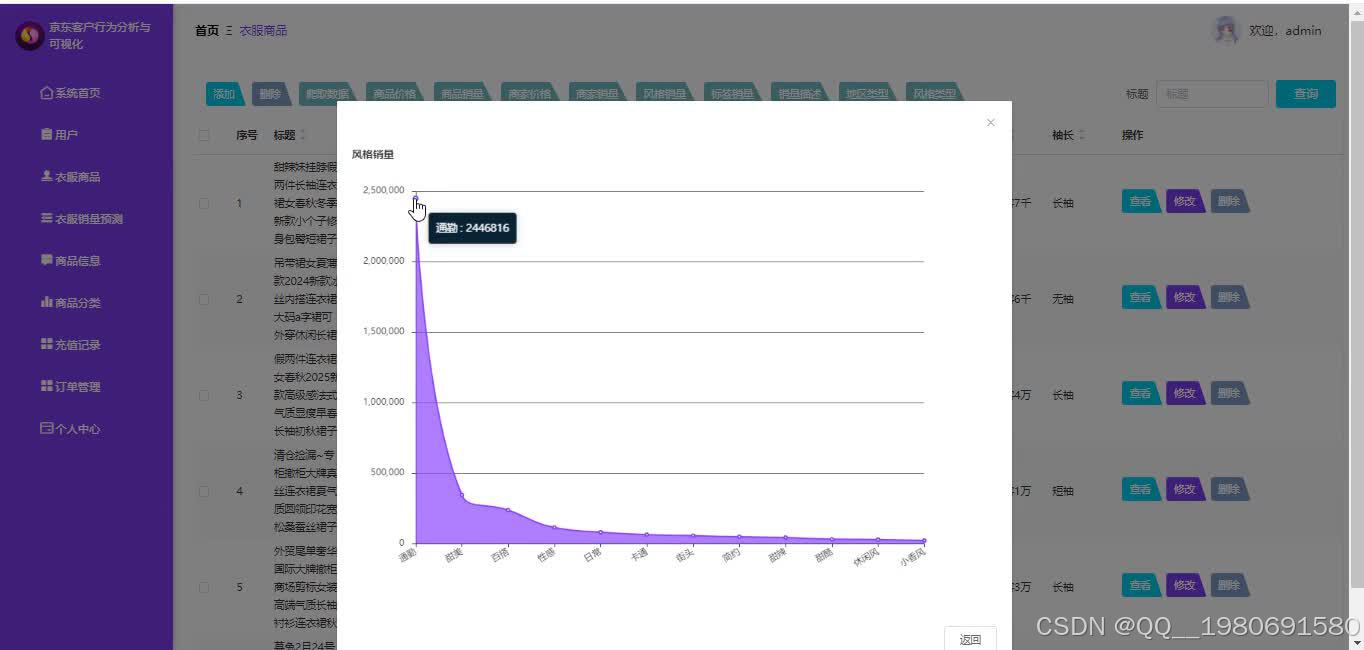Click the chat bubble icon beside 商品信息
The height and width of the screenshot is (650, 1364).
coord(46,260)
